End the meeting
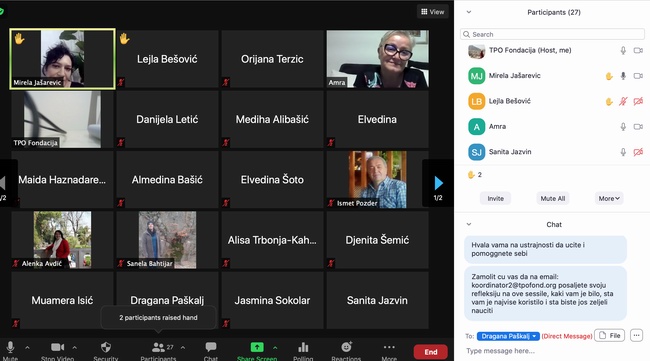The height and width of the screenshot is (361, 650). coord(431,352)
